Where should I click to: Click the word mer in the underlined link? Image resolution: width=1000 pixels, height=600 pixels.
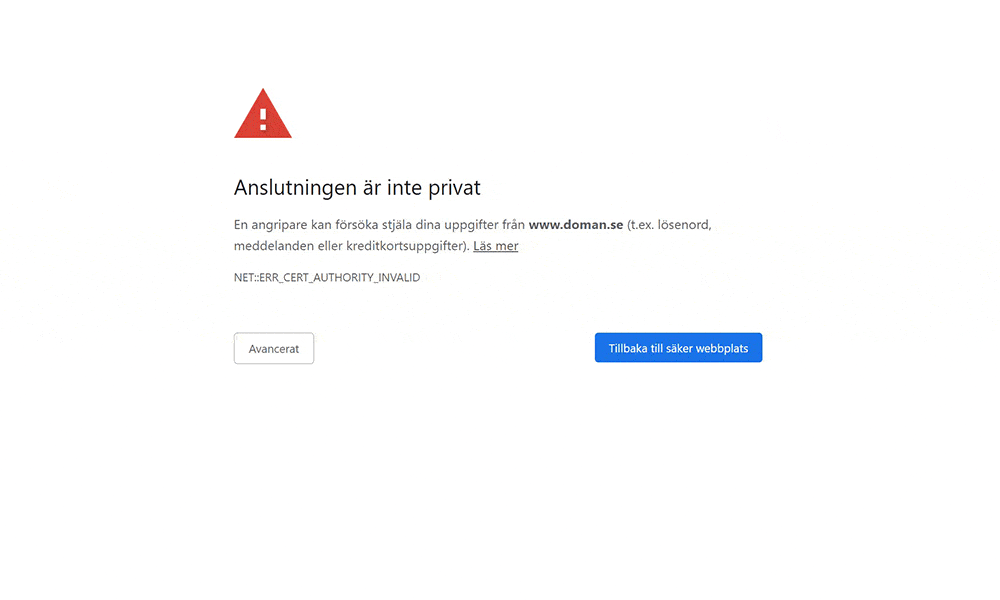point(507,245)
